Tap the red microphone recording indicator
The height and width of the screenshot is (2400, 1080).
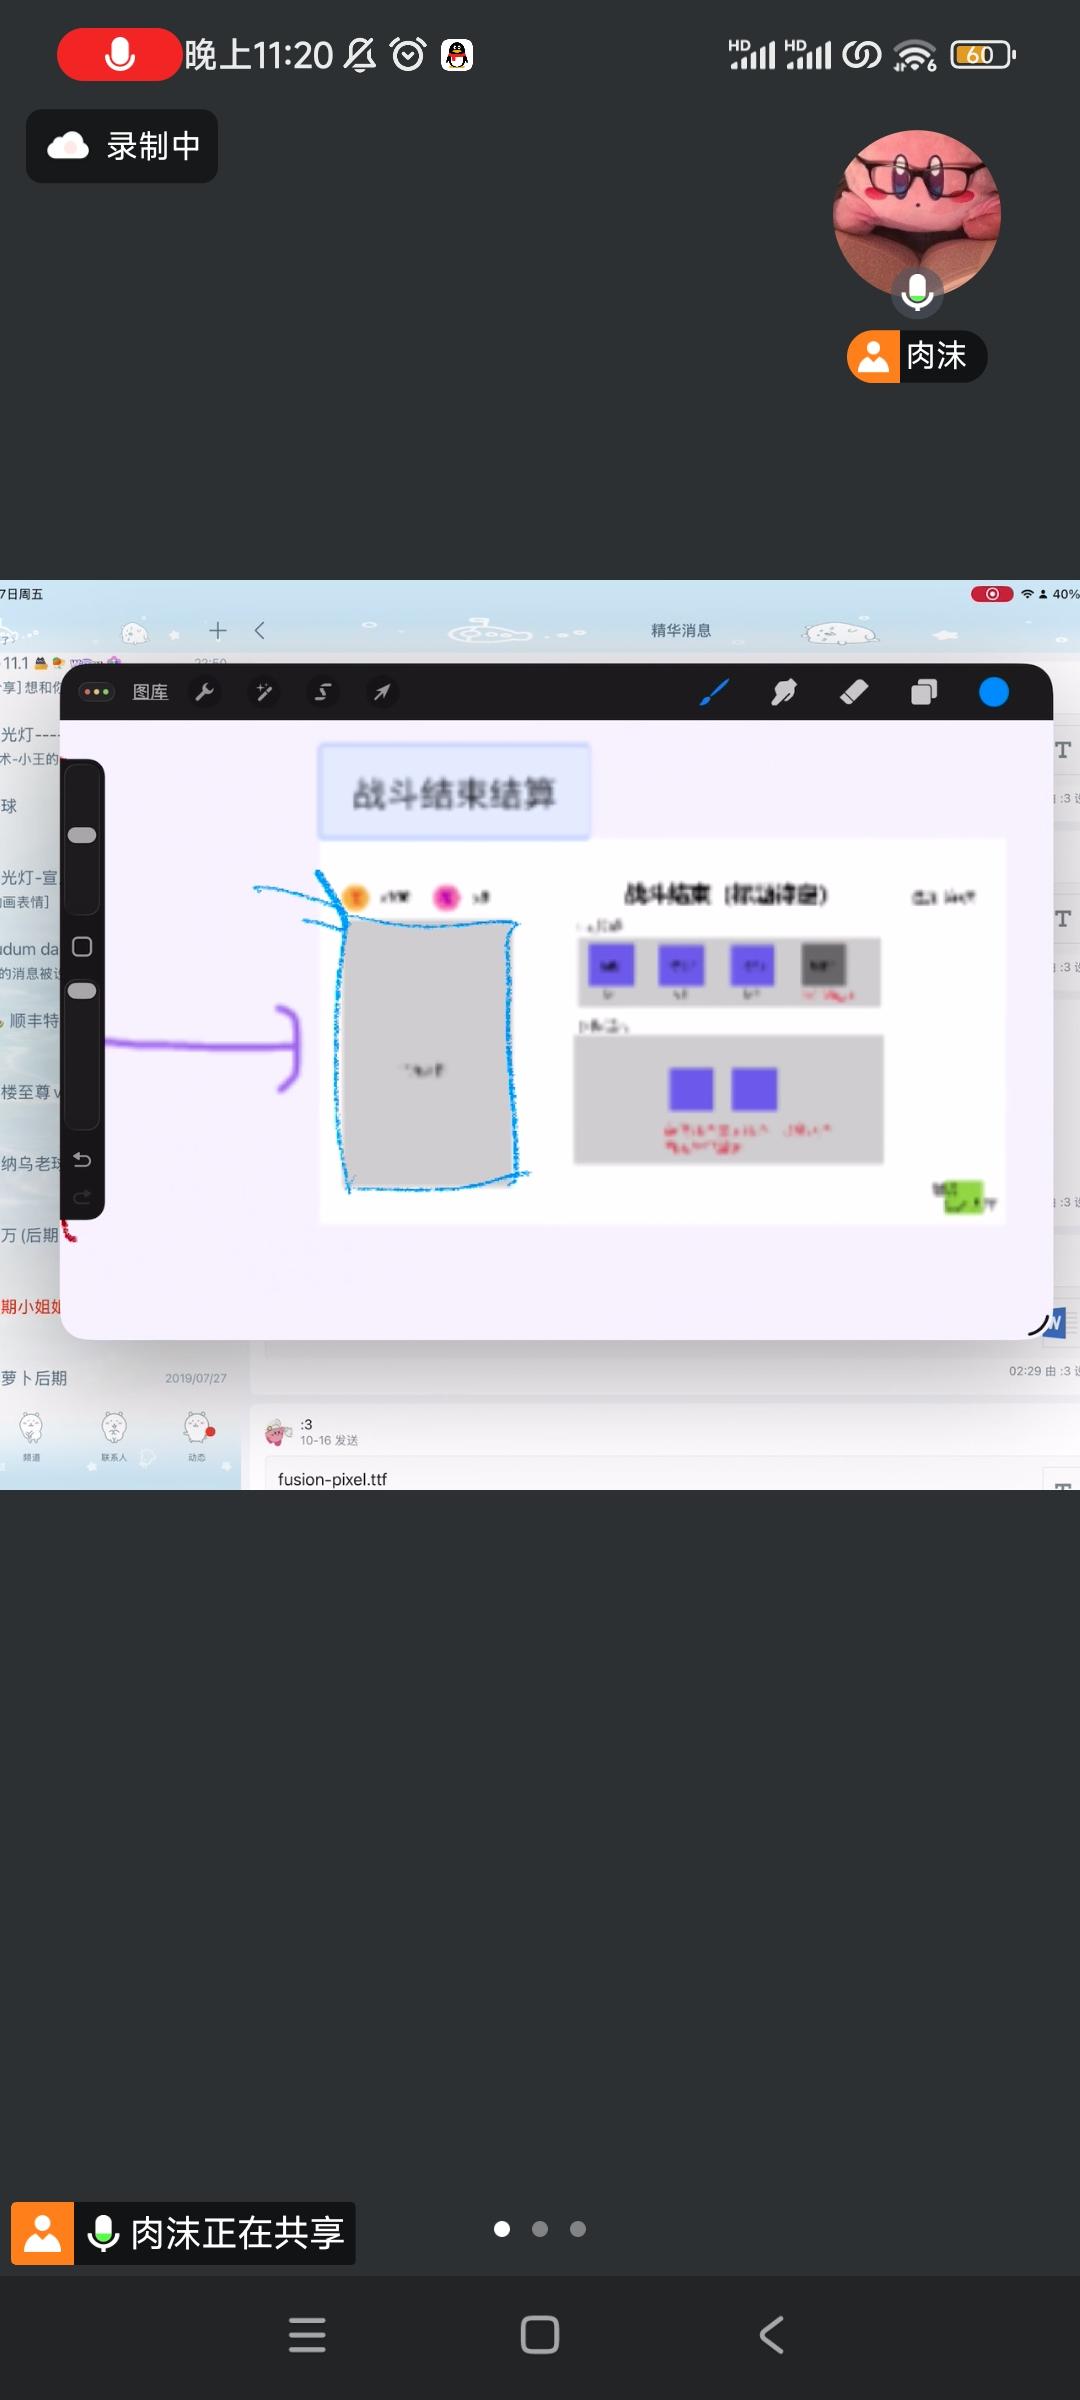click(119, 54)
